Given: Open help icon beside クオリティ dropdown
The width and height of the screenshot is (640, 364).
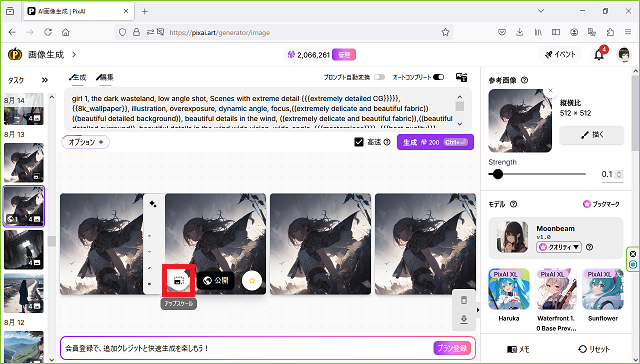Looking at the screenshot, I should pyautogui.click(x=589, y=247).
